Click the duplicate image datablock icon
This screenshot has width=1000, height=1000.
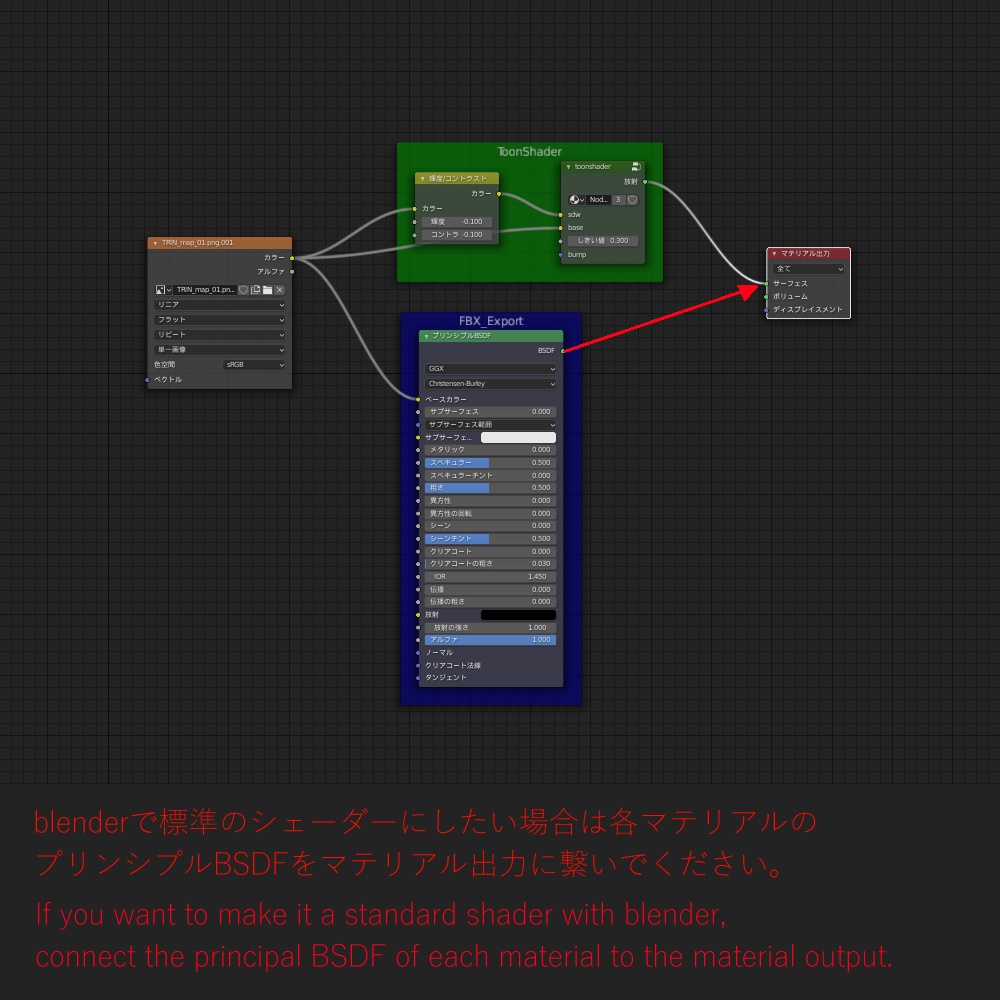pos(255,289)
